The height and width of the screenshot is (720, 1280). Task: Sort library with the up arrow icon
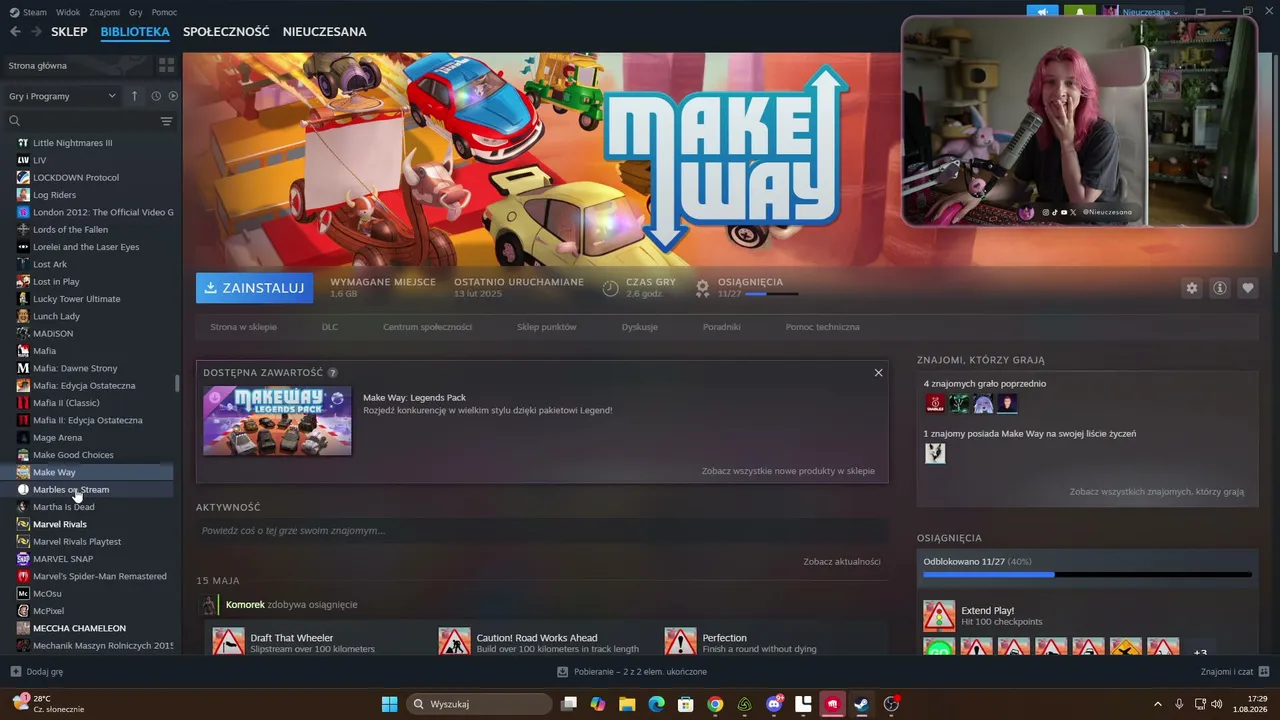click(134, 96)
